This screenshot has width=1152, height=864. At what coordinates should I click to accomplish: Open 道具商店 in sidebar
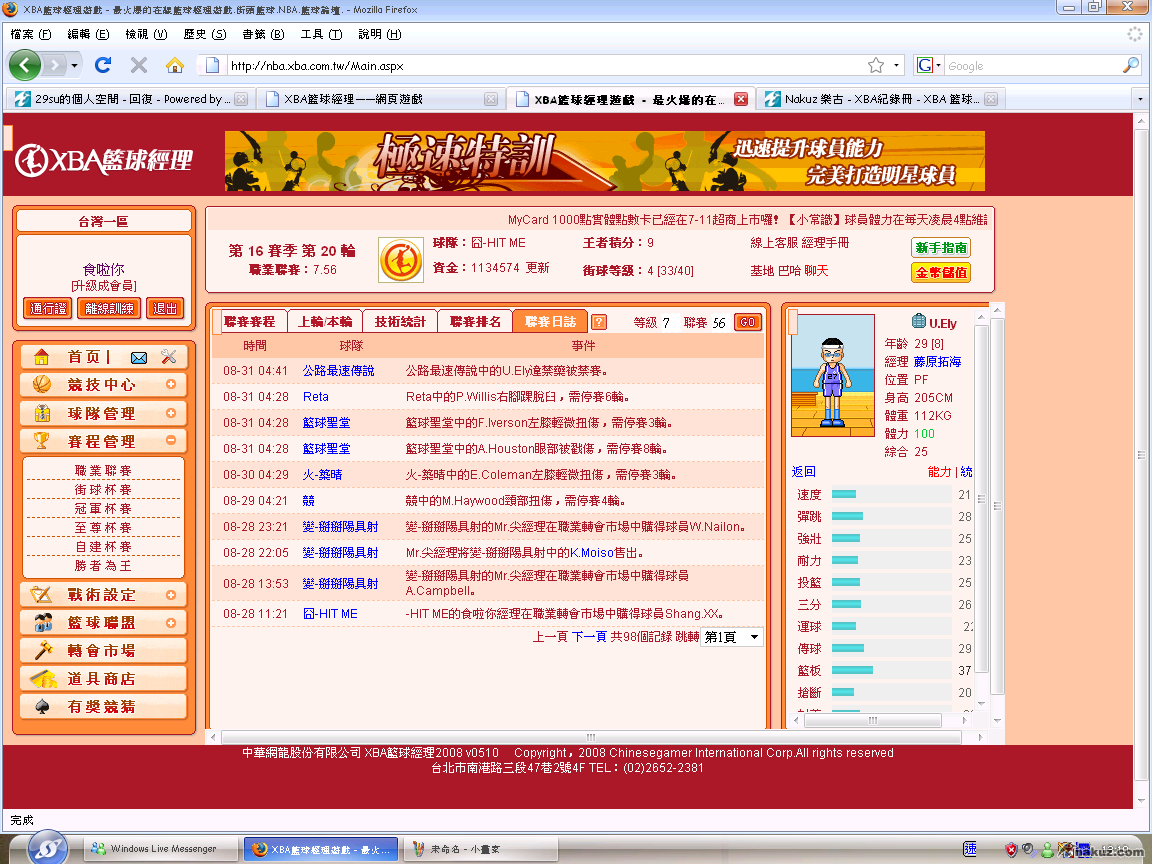[x=104, y=679]
